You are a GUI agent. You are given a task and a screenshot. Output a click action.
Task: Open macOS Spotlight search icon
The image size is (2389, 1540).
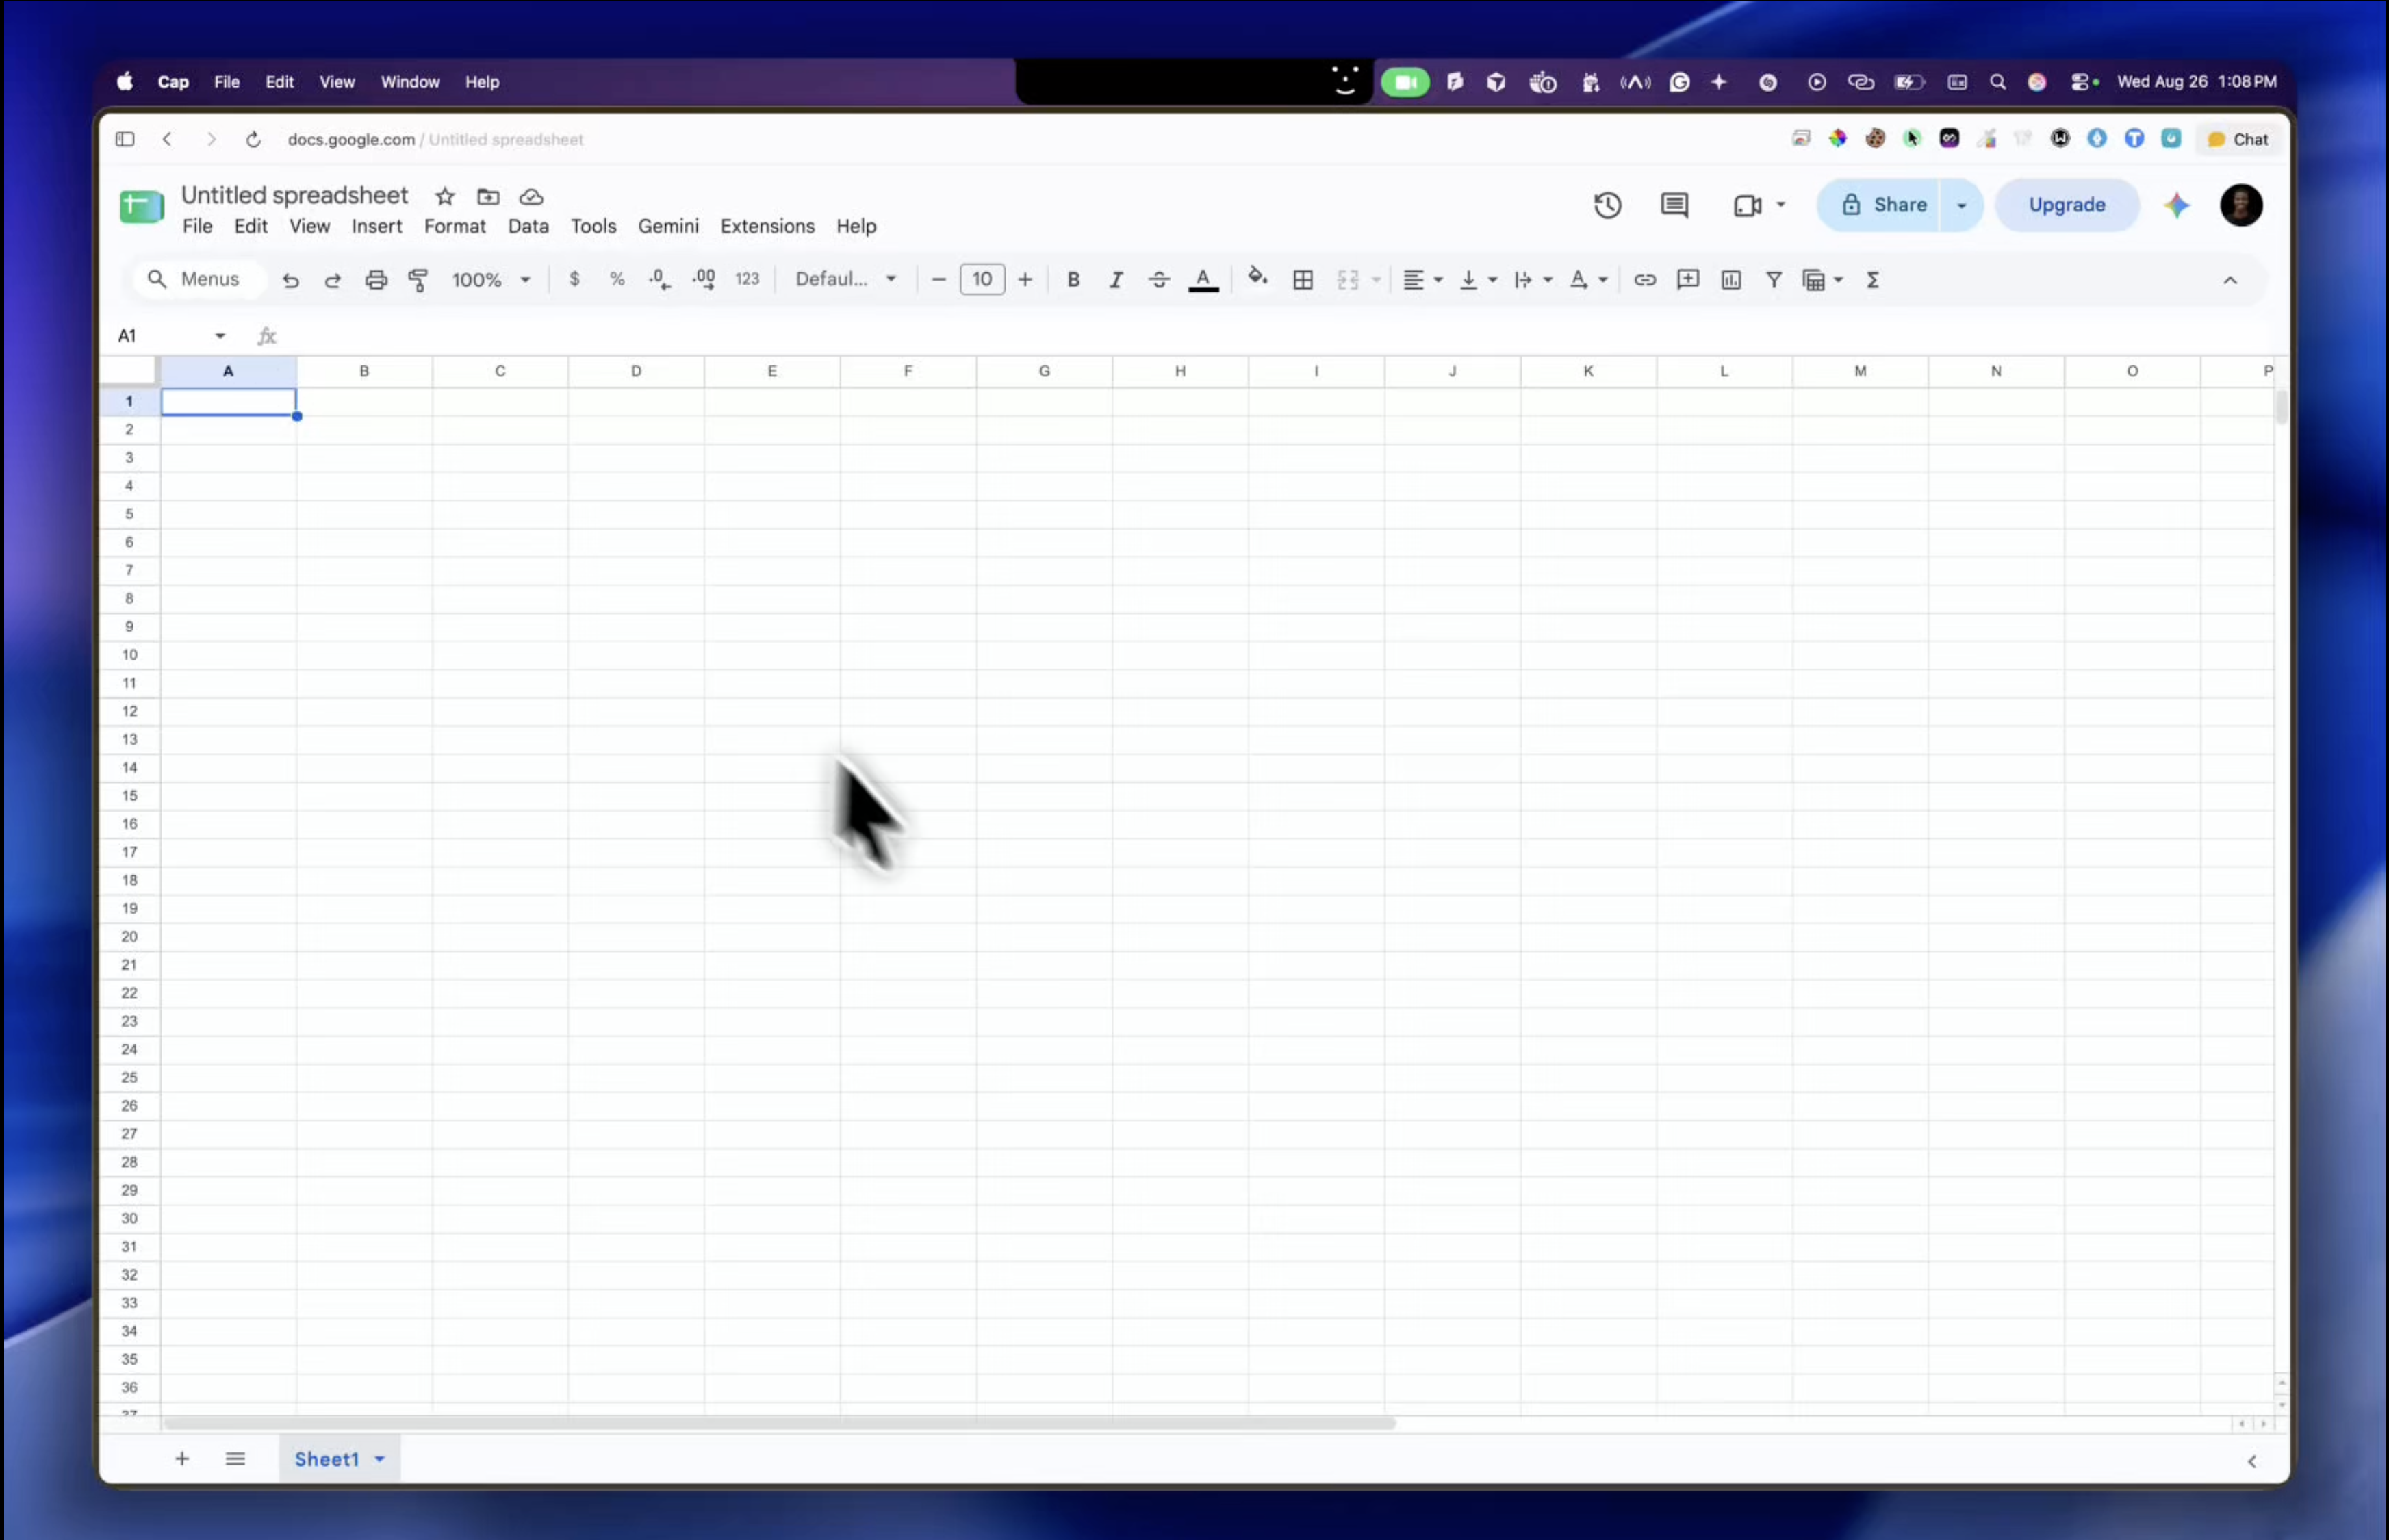click(1997, 82)
